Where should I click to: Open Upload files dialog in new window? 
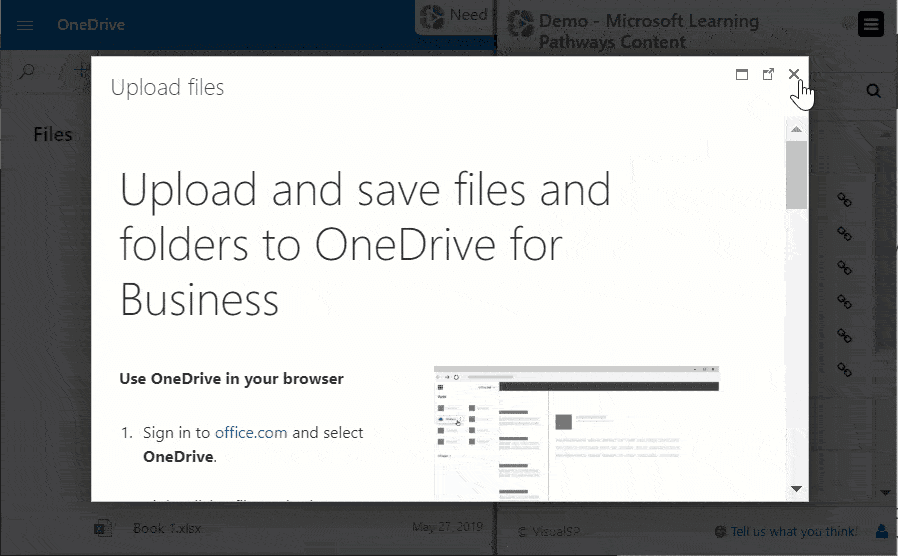768,74
